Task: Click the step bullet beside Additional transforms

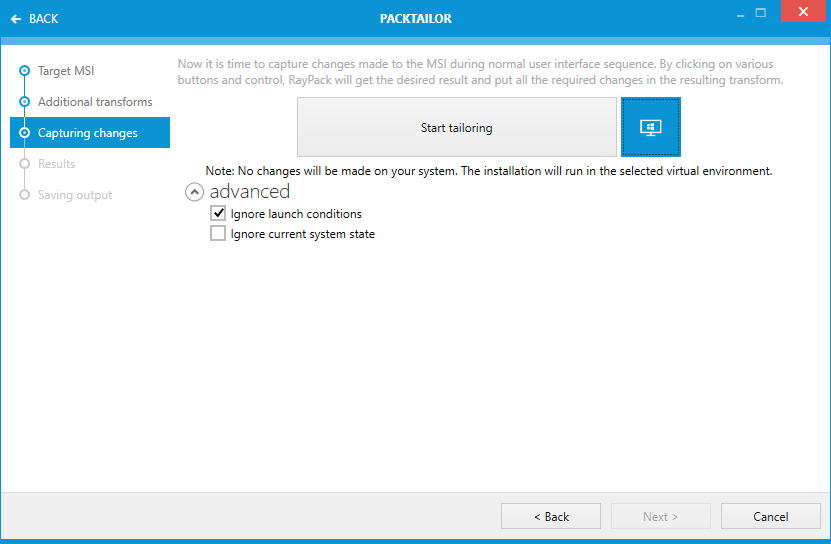Action: tap(24, 102)
